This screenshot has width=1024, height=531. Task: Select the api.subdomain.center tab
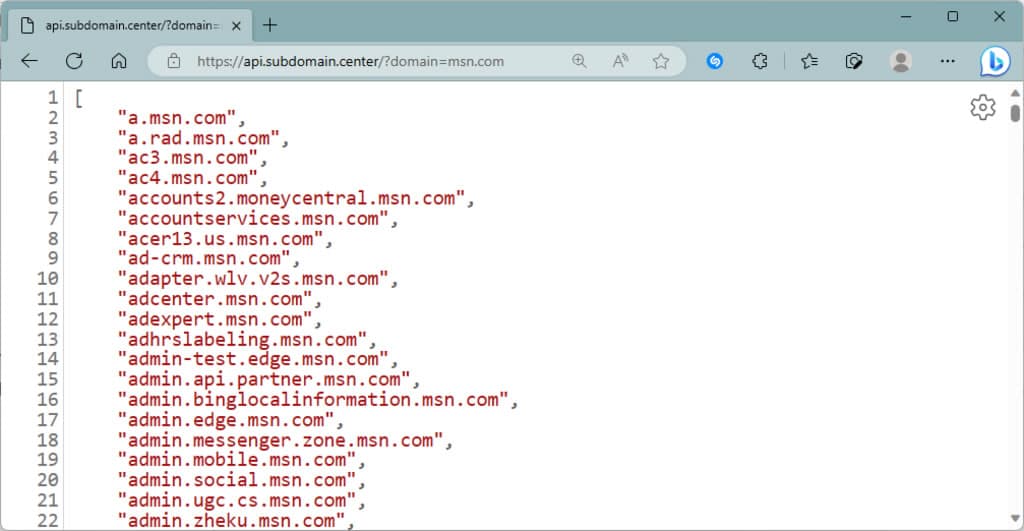click(129, 26)
